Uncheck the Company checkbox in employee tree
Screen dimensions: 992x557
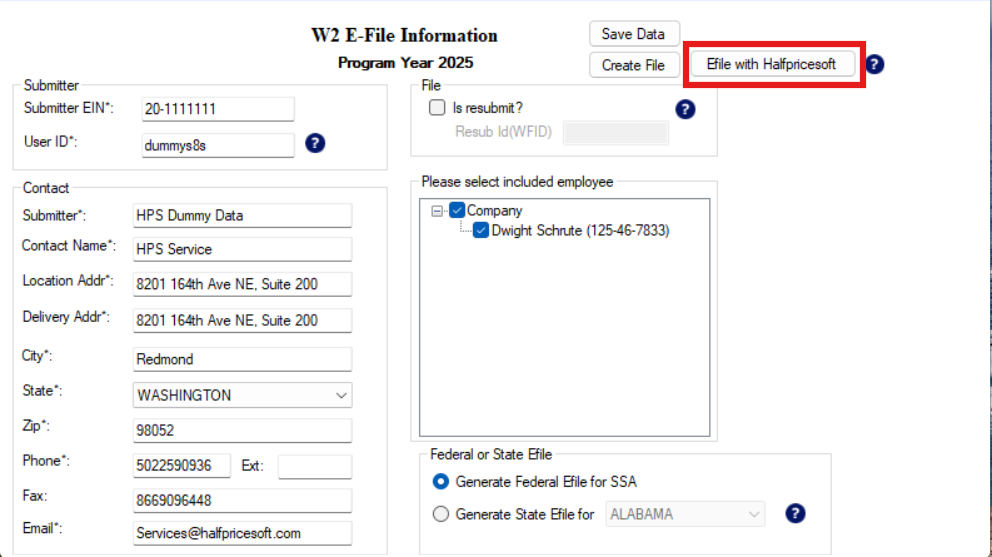[457, 211]
